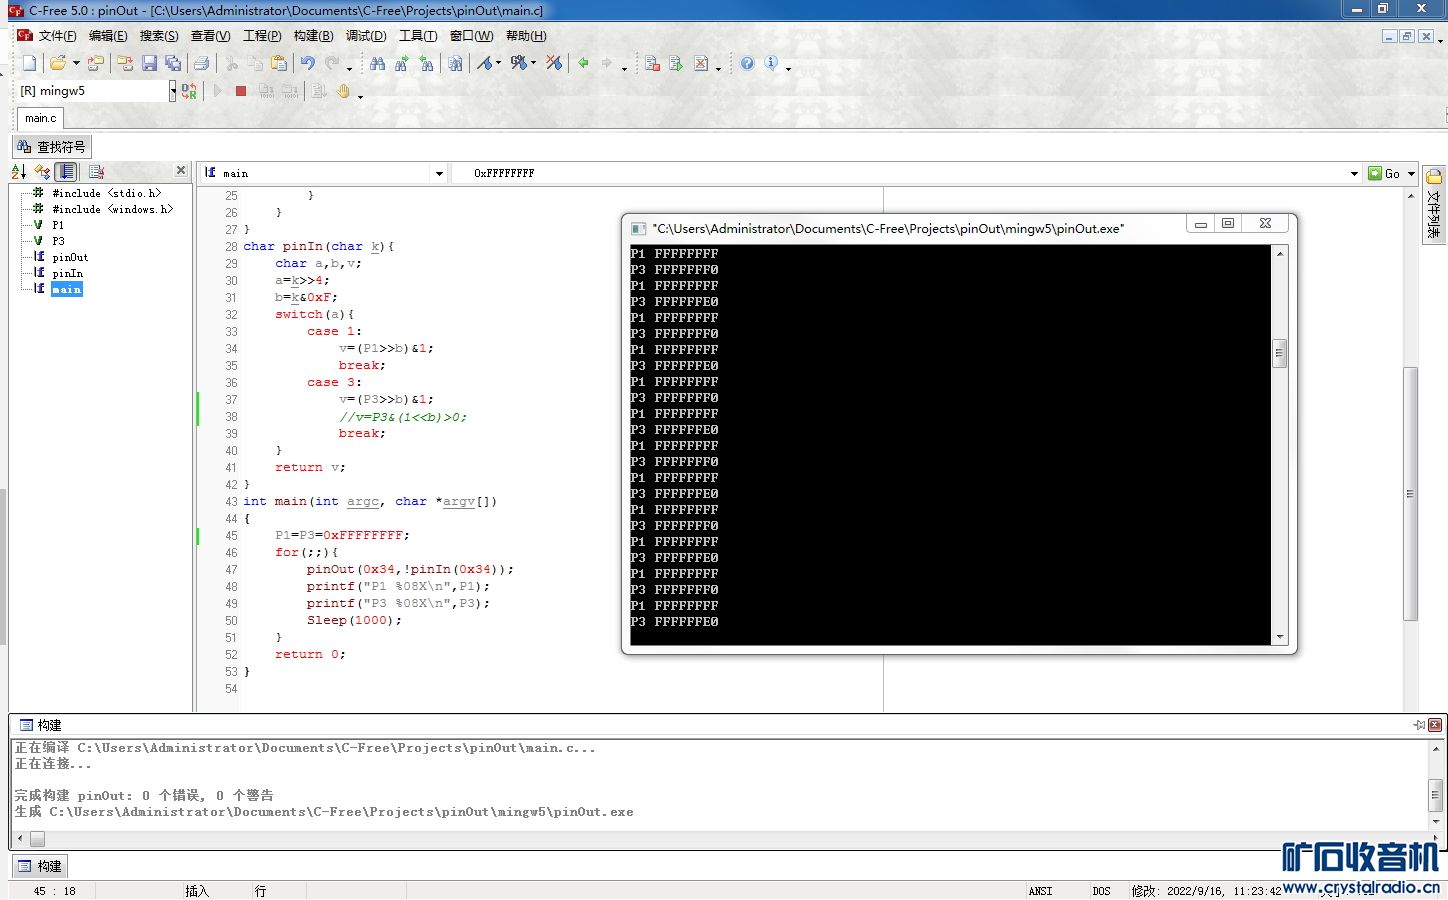Click the New file icon

click(29, 63)
